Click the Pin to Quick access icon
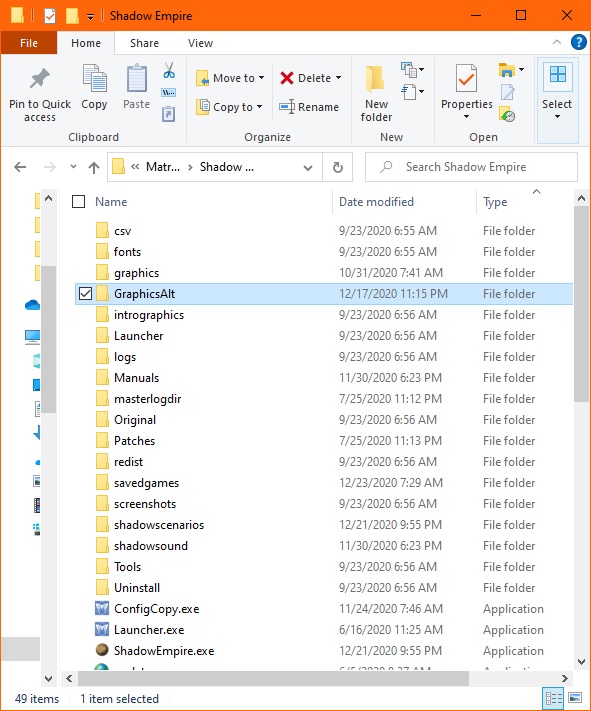The image size is (591, 711). (39, 78)
